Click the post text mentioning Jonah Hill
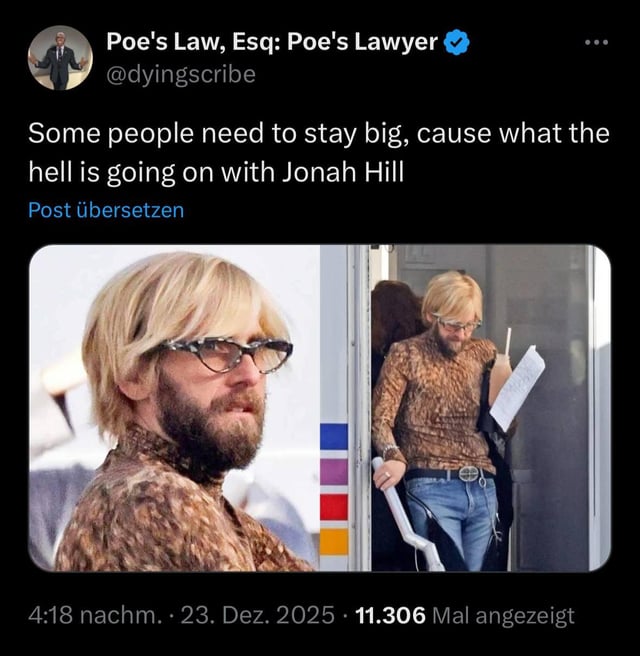 pyautogui.click(x=319, y=153)
